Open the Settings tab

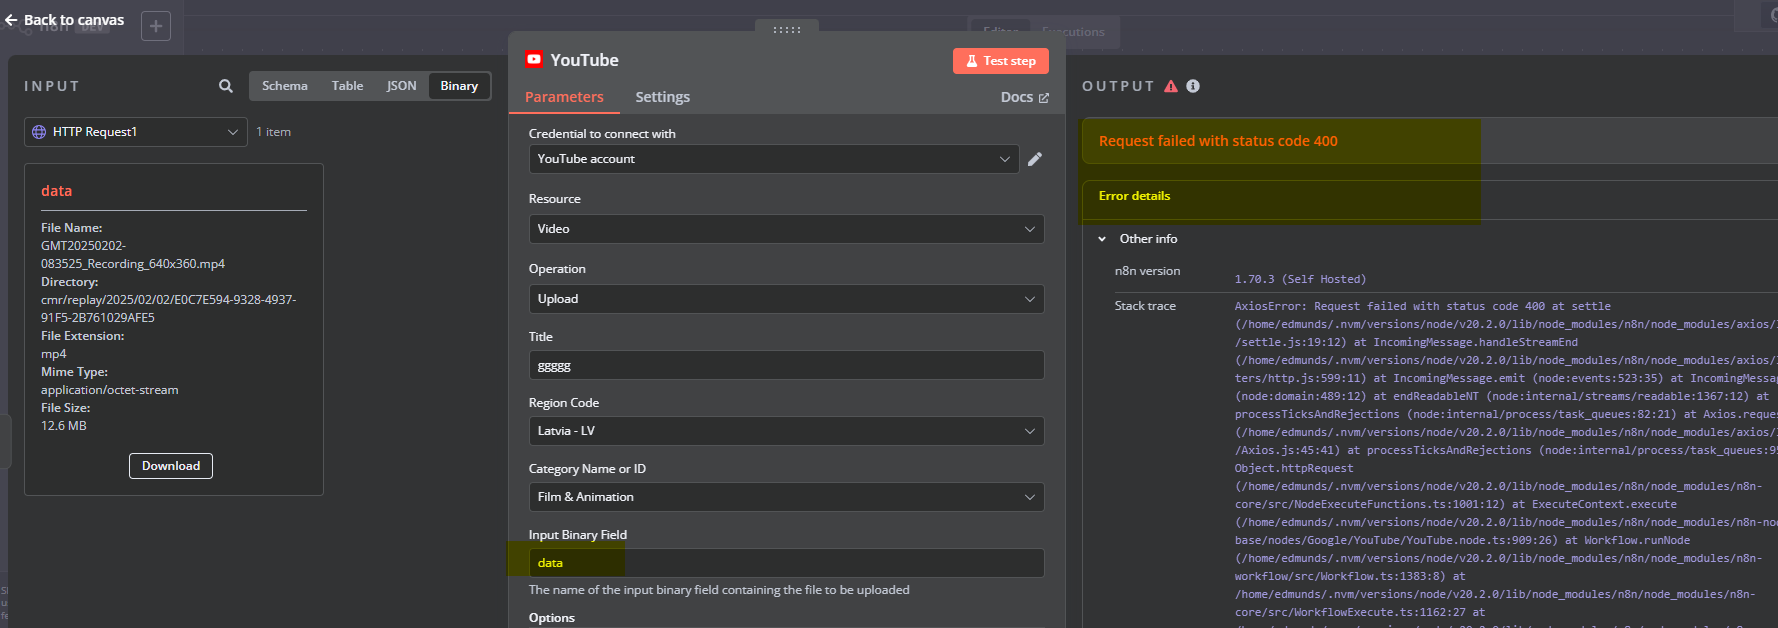(663, 97)
